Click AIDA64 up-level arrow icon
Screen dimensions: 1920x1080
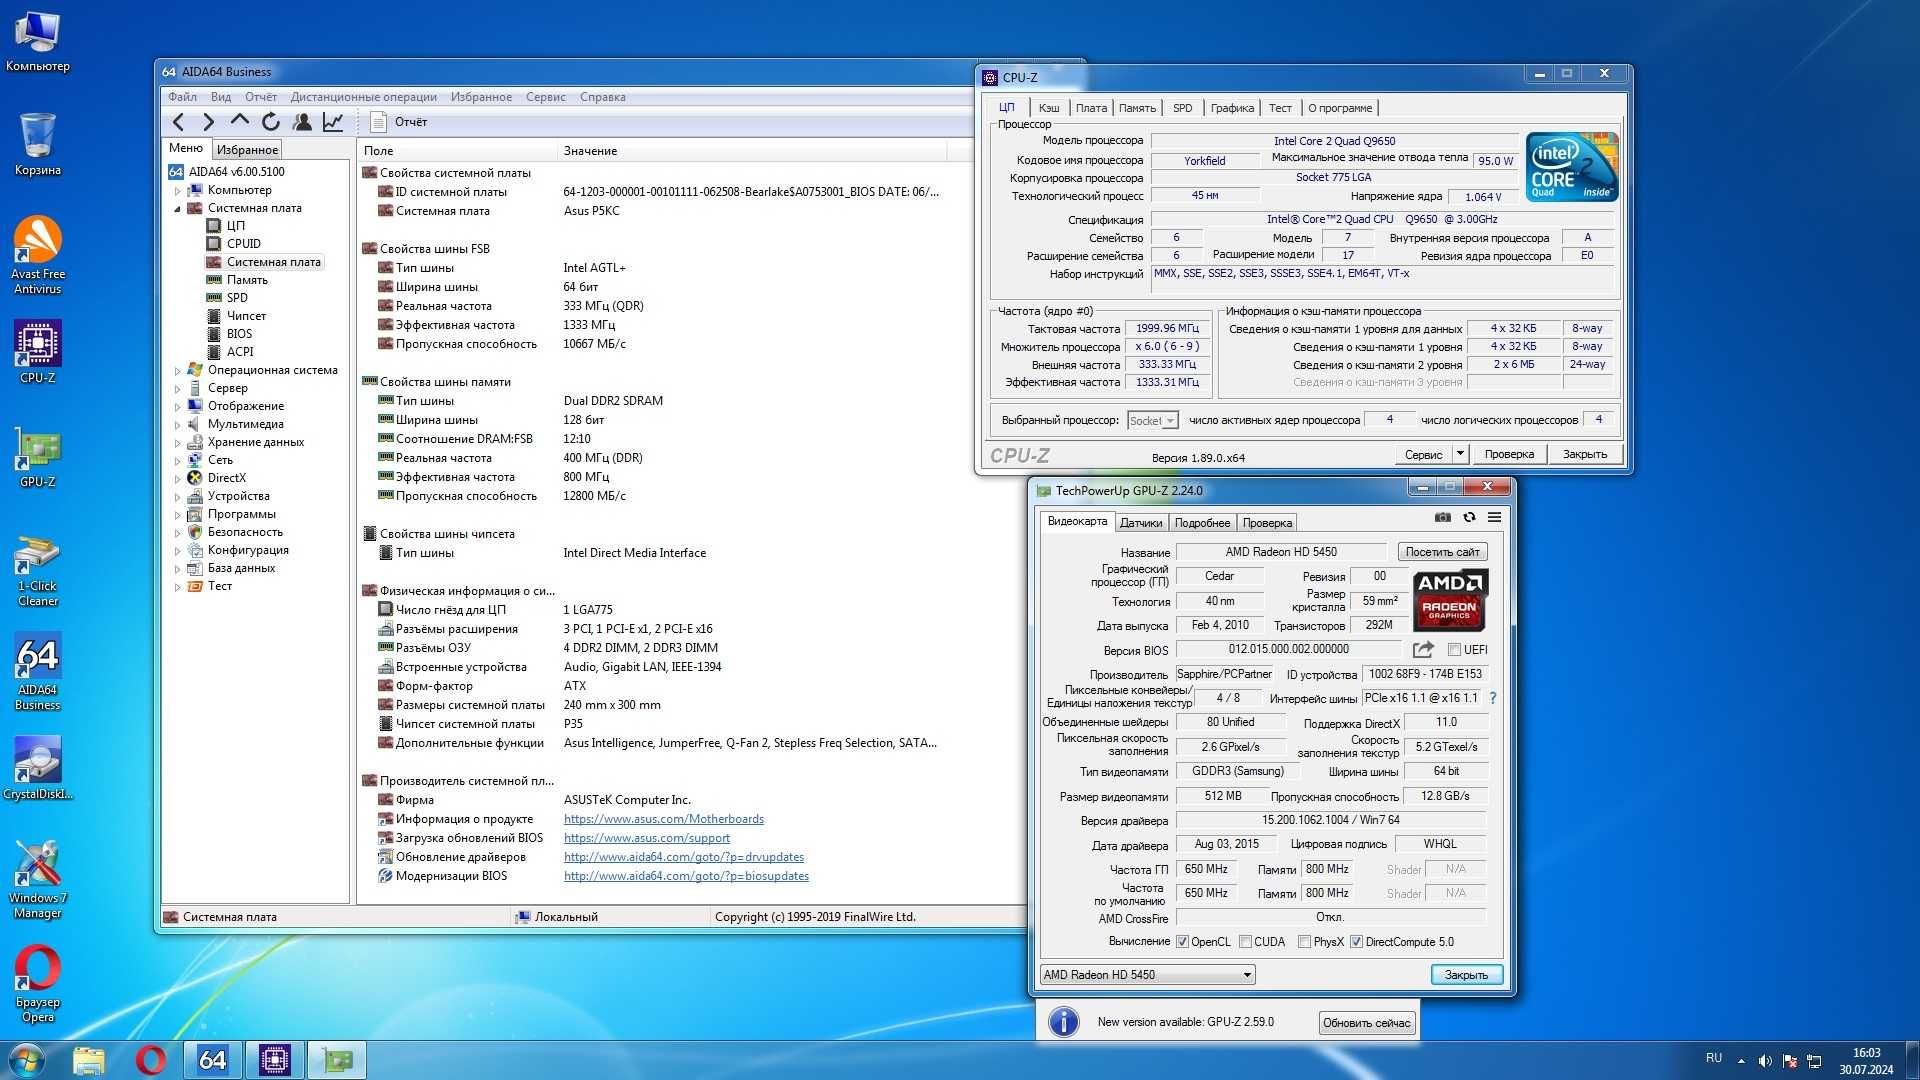[x=239, y=121]
